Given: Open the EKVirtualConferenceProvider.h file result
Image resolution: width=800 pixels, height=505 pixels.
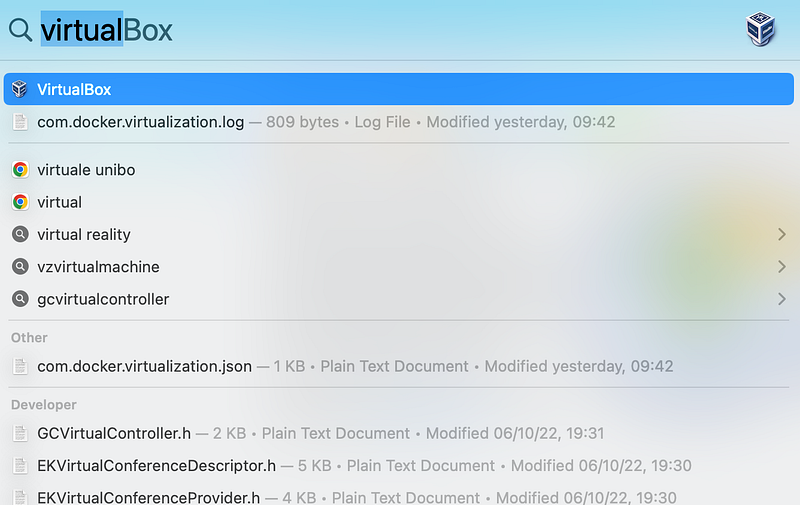Looking at the screenshot, I should 398,495.
